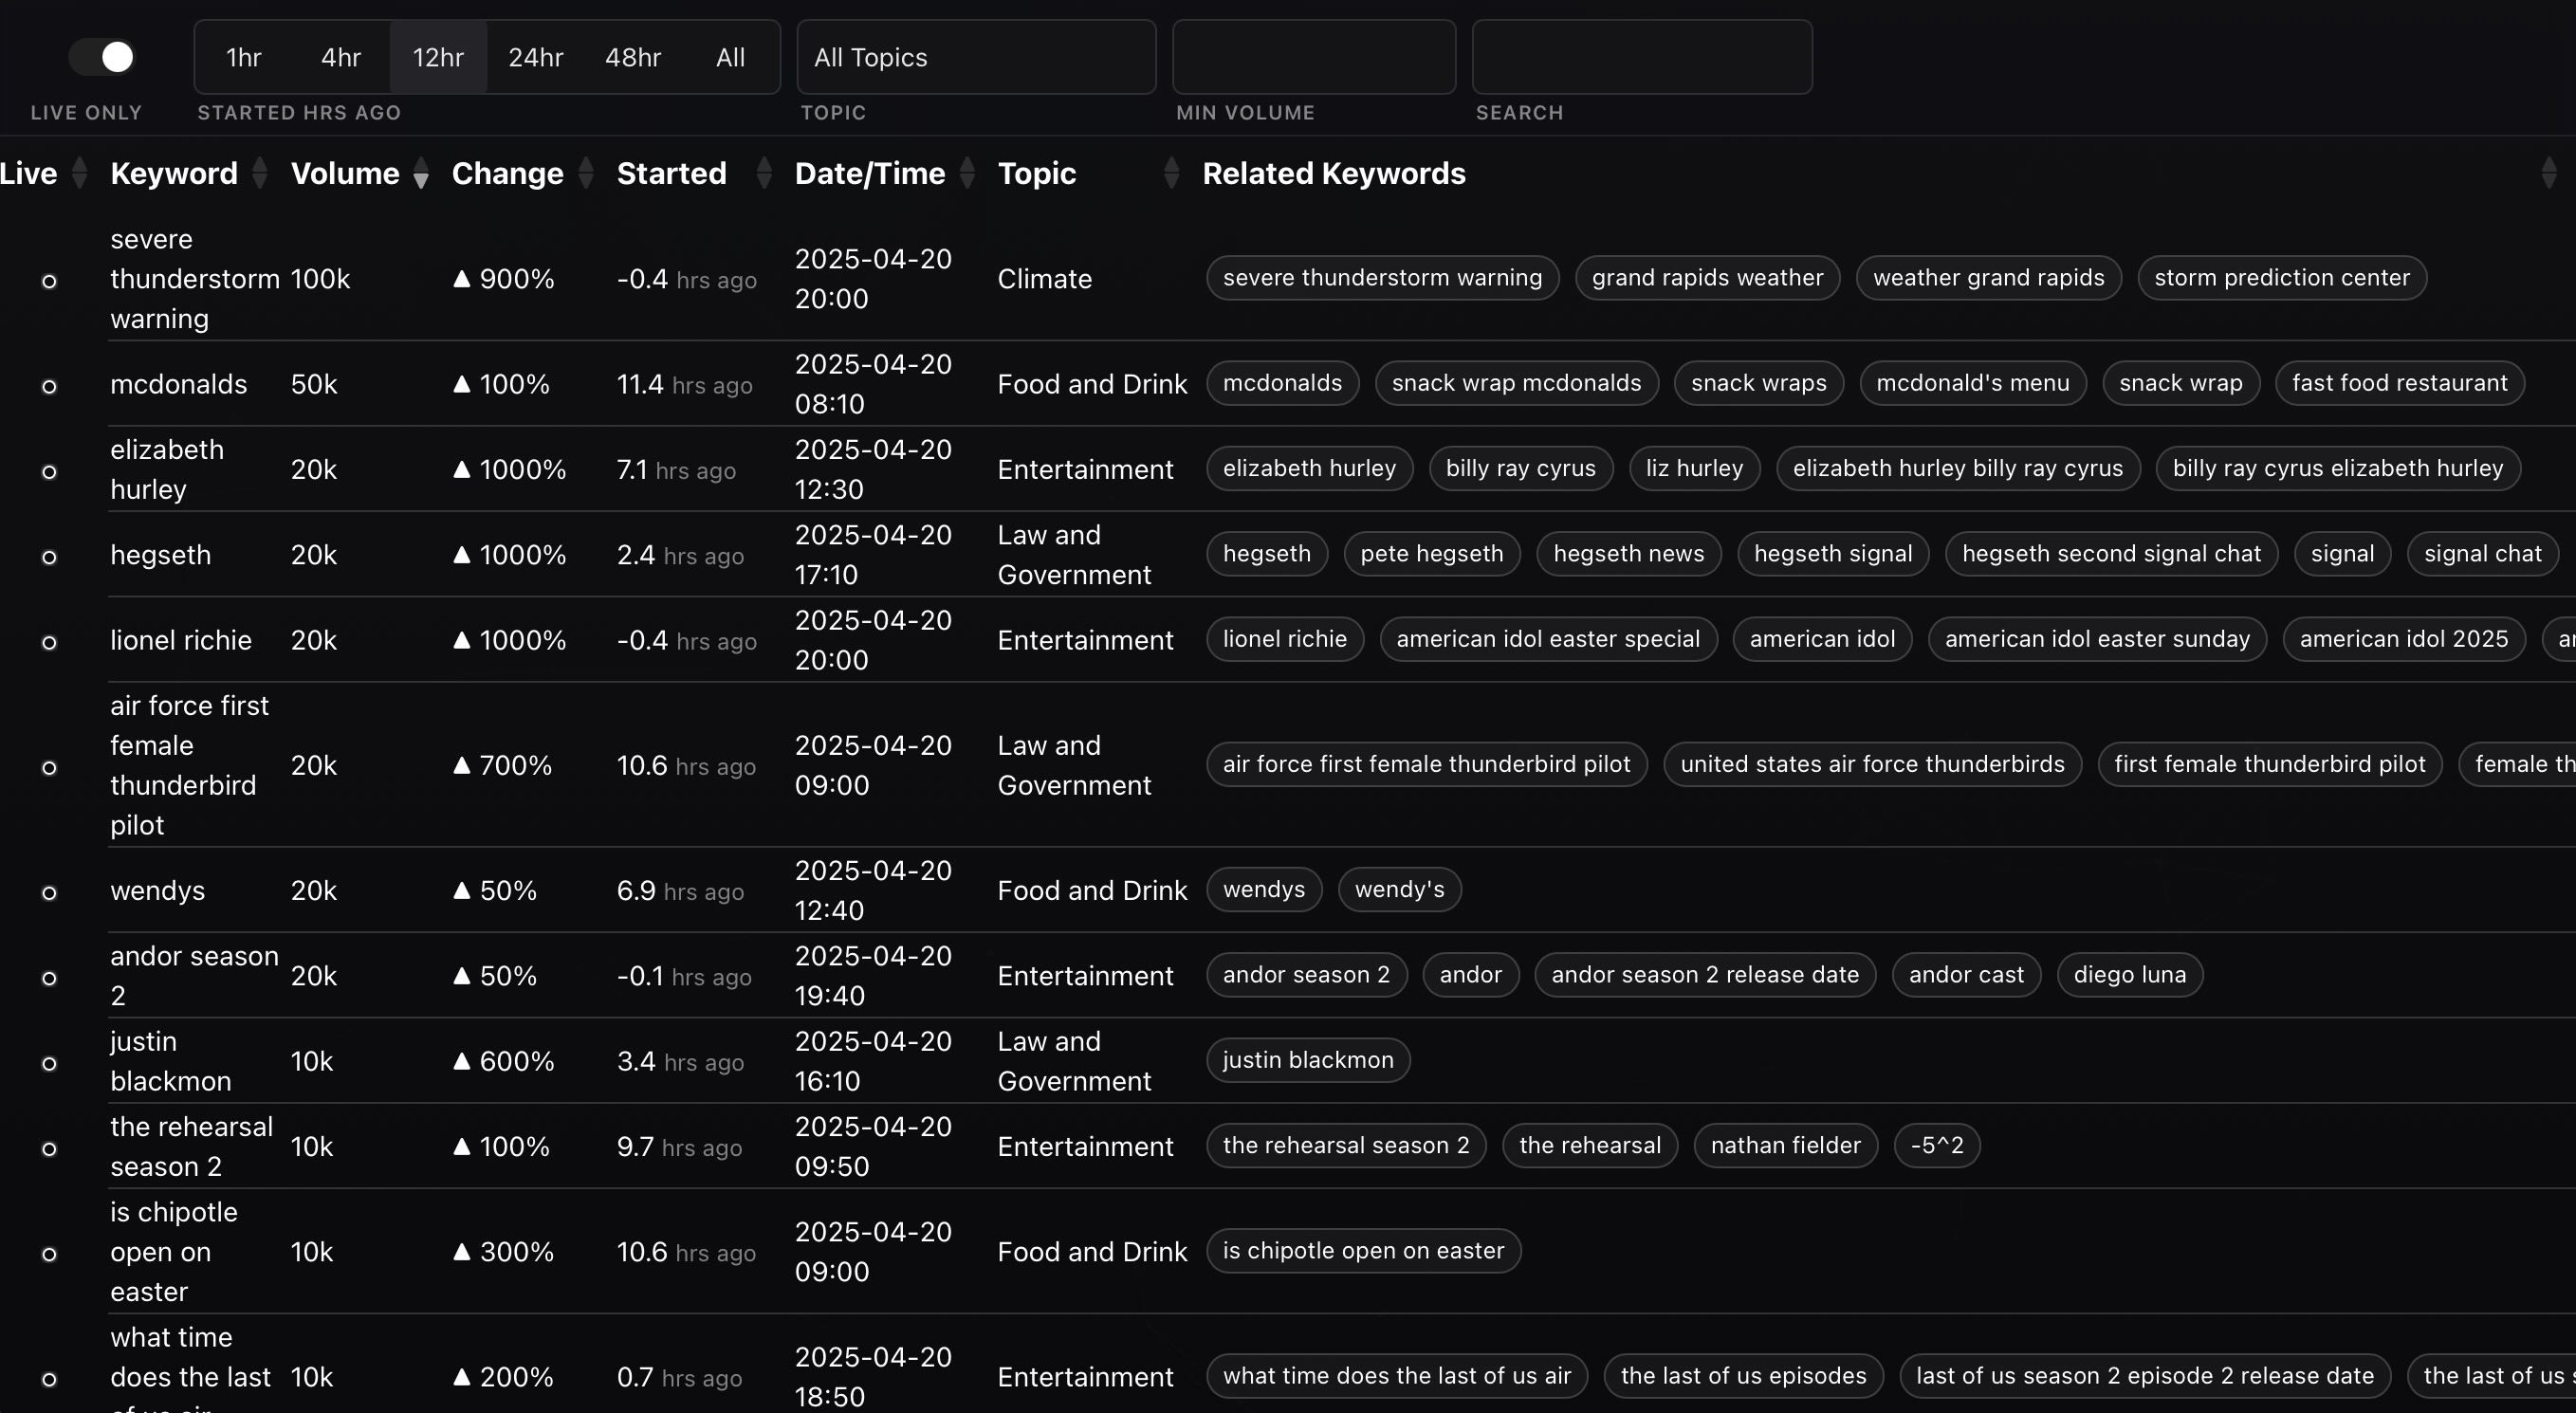Sort by Started column arrows

click(x=764, y=173)
